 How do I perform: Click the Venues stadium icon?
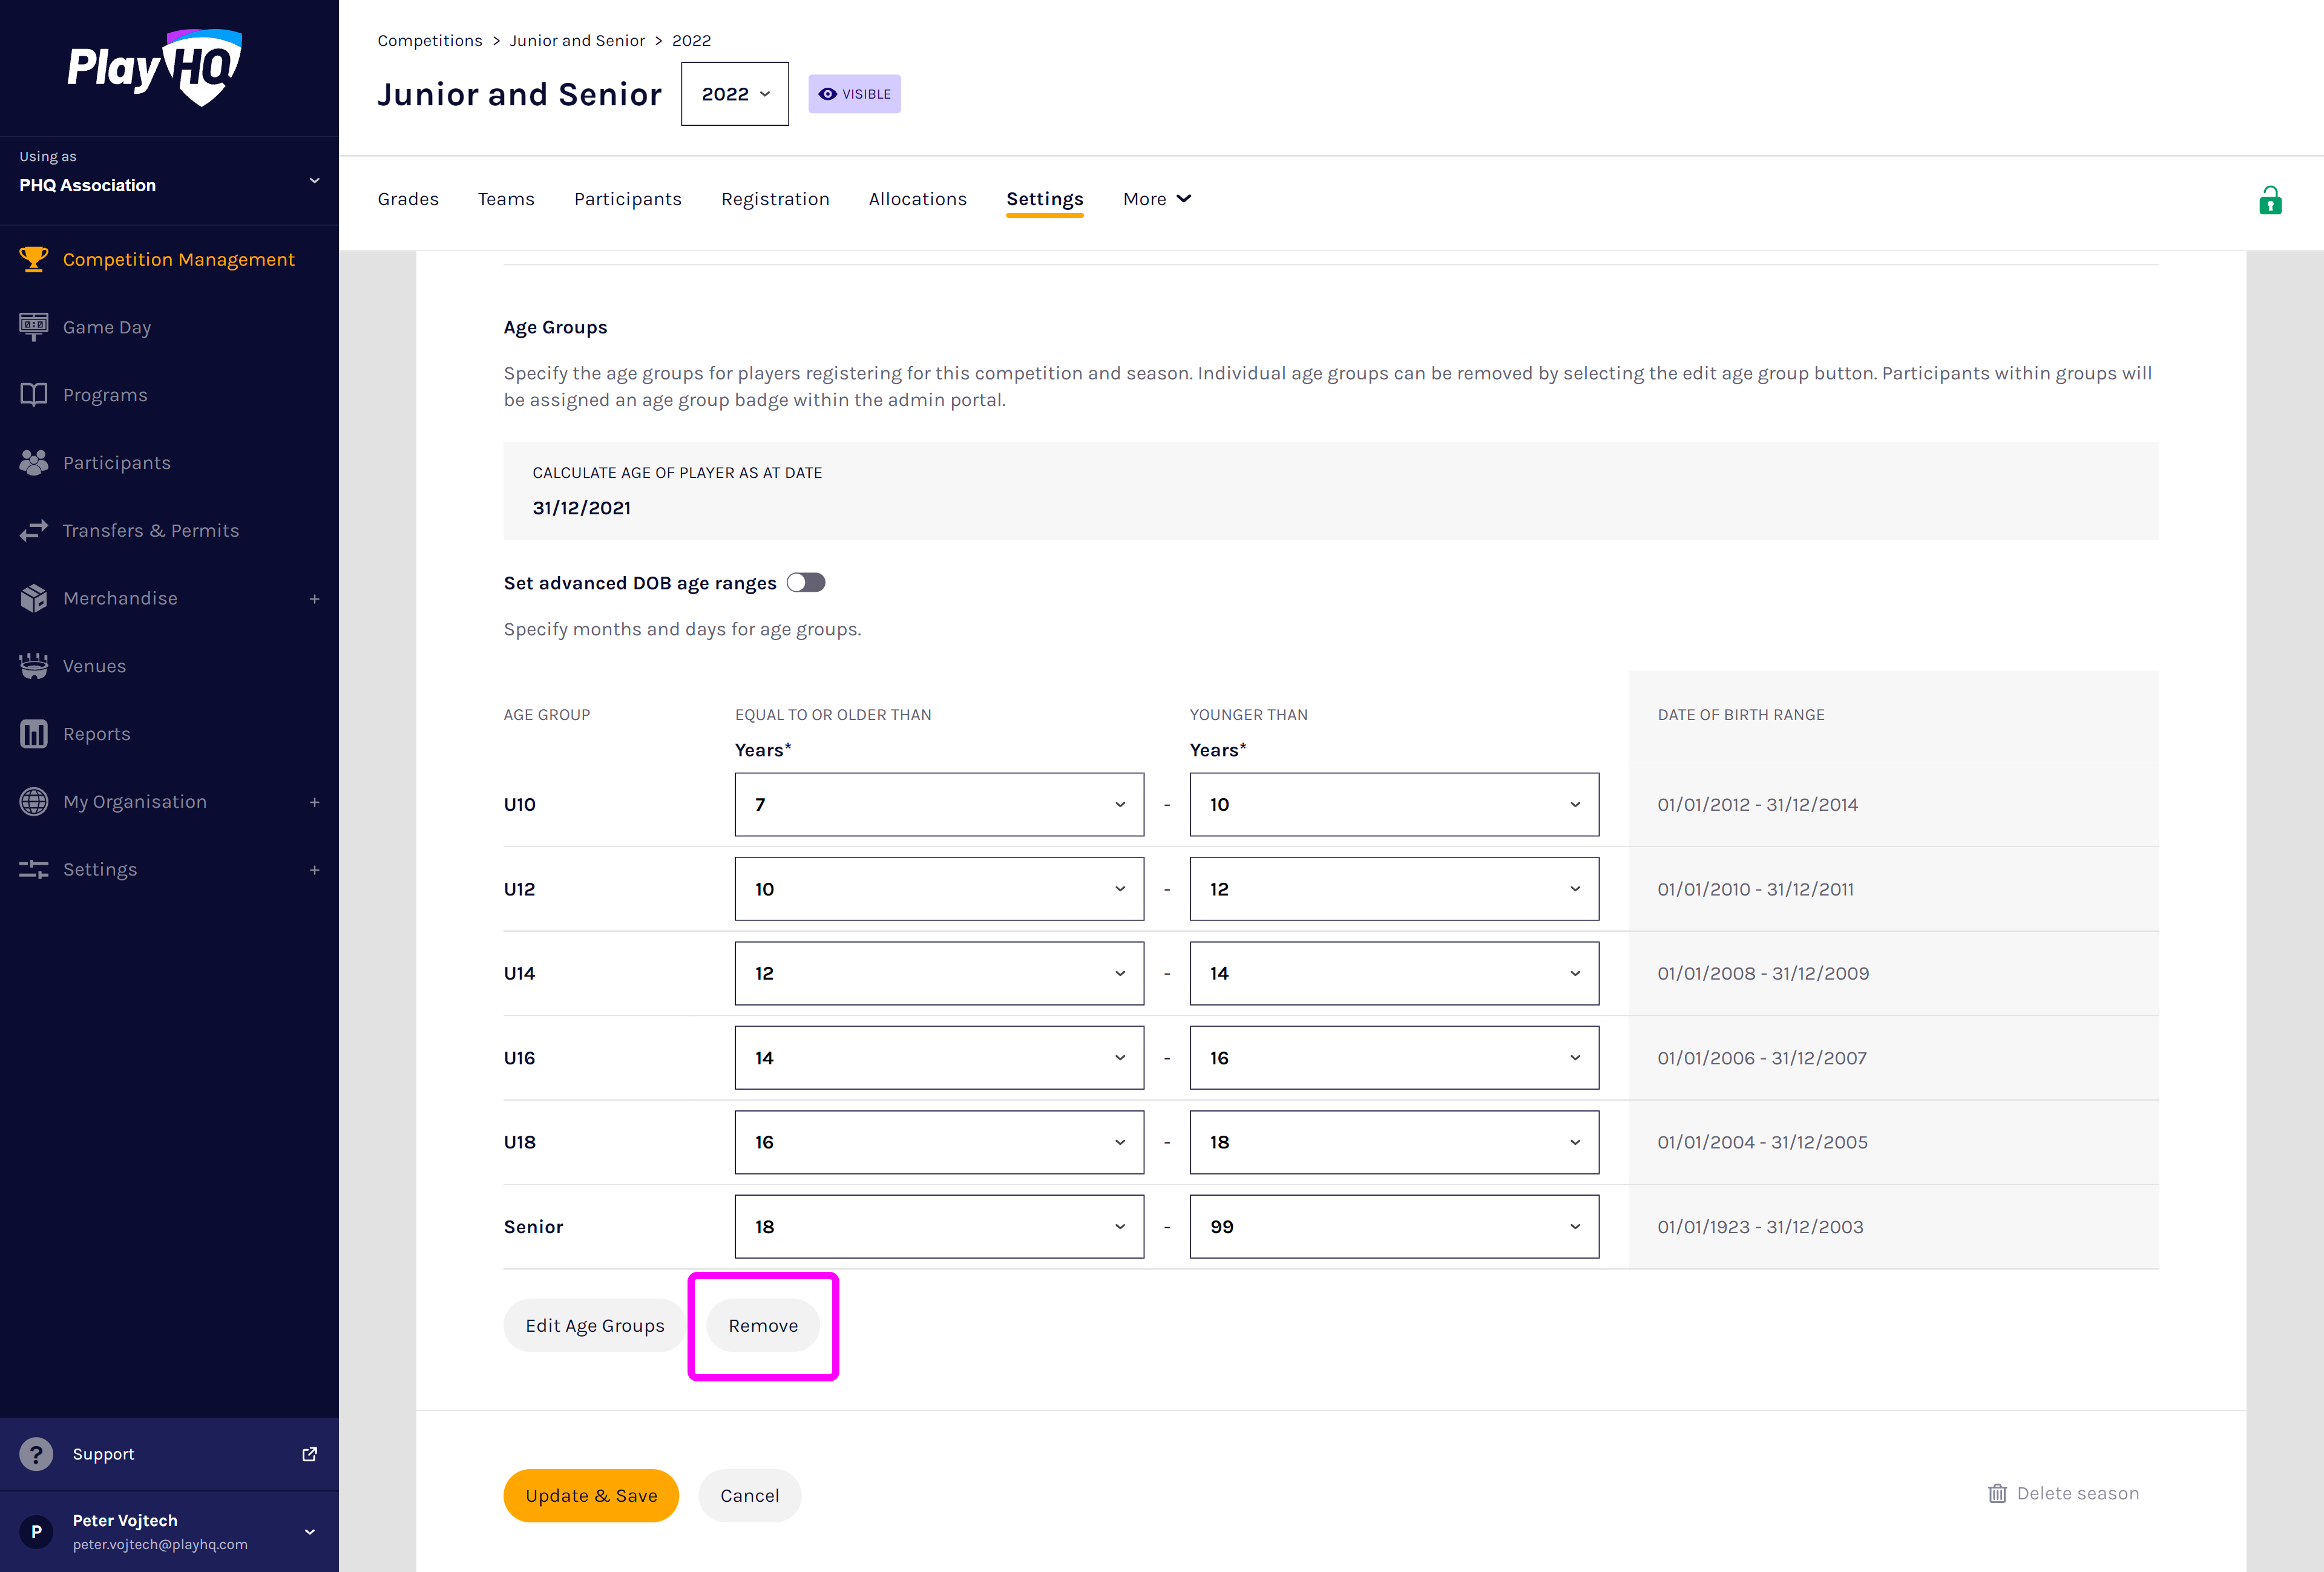tap(33, 666)
